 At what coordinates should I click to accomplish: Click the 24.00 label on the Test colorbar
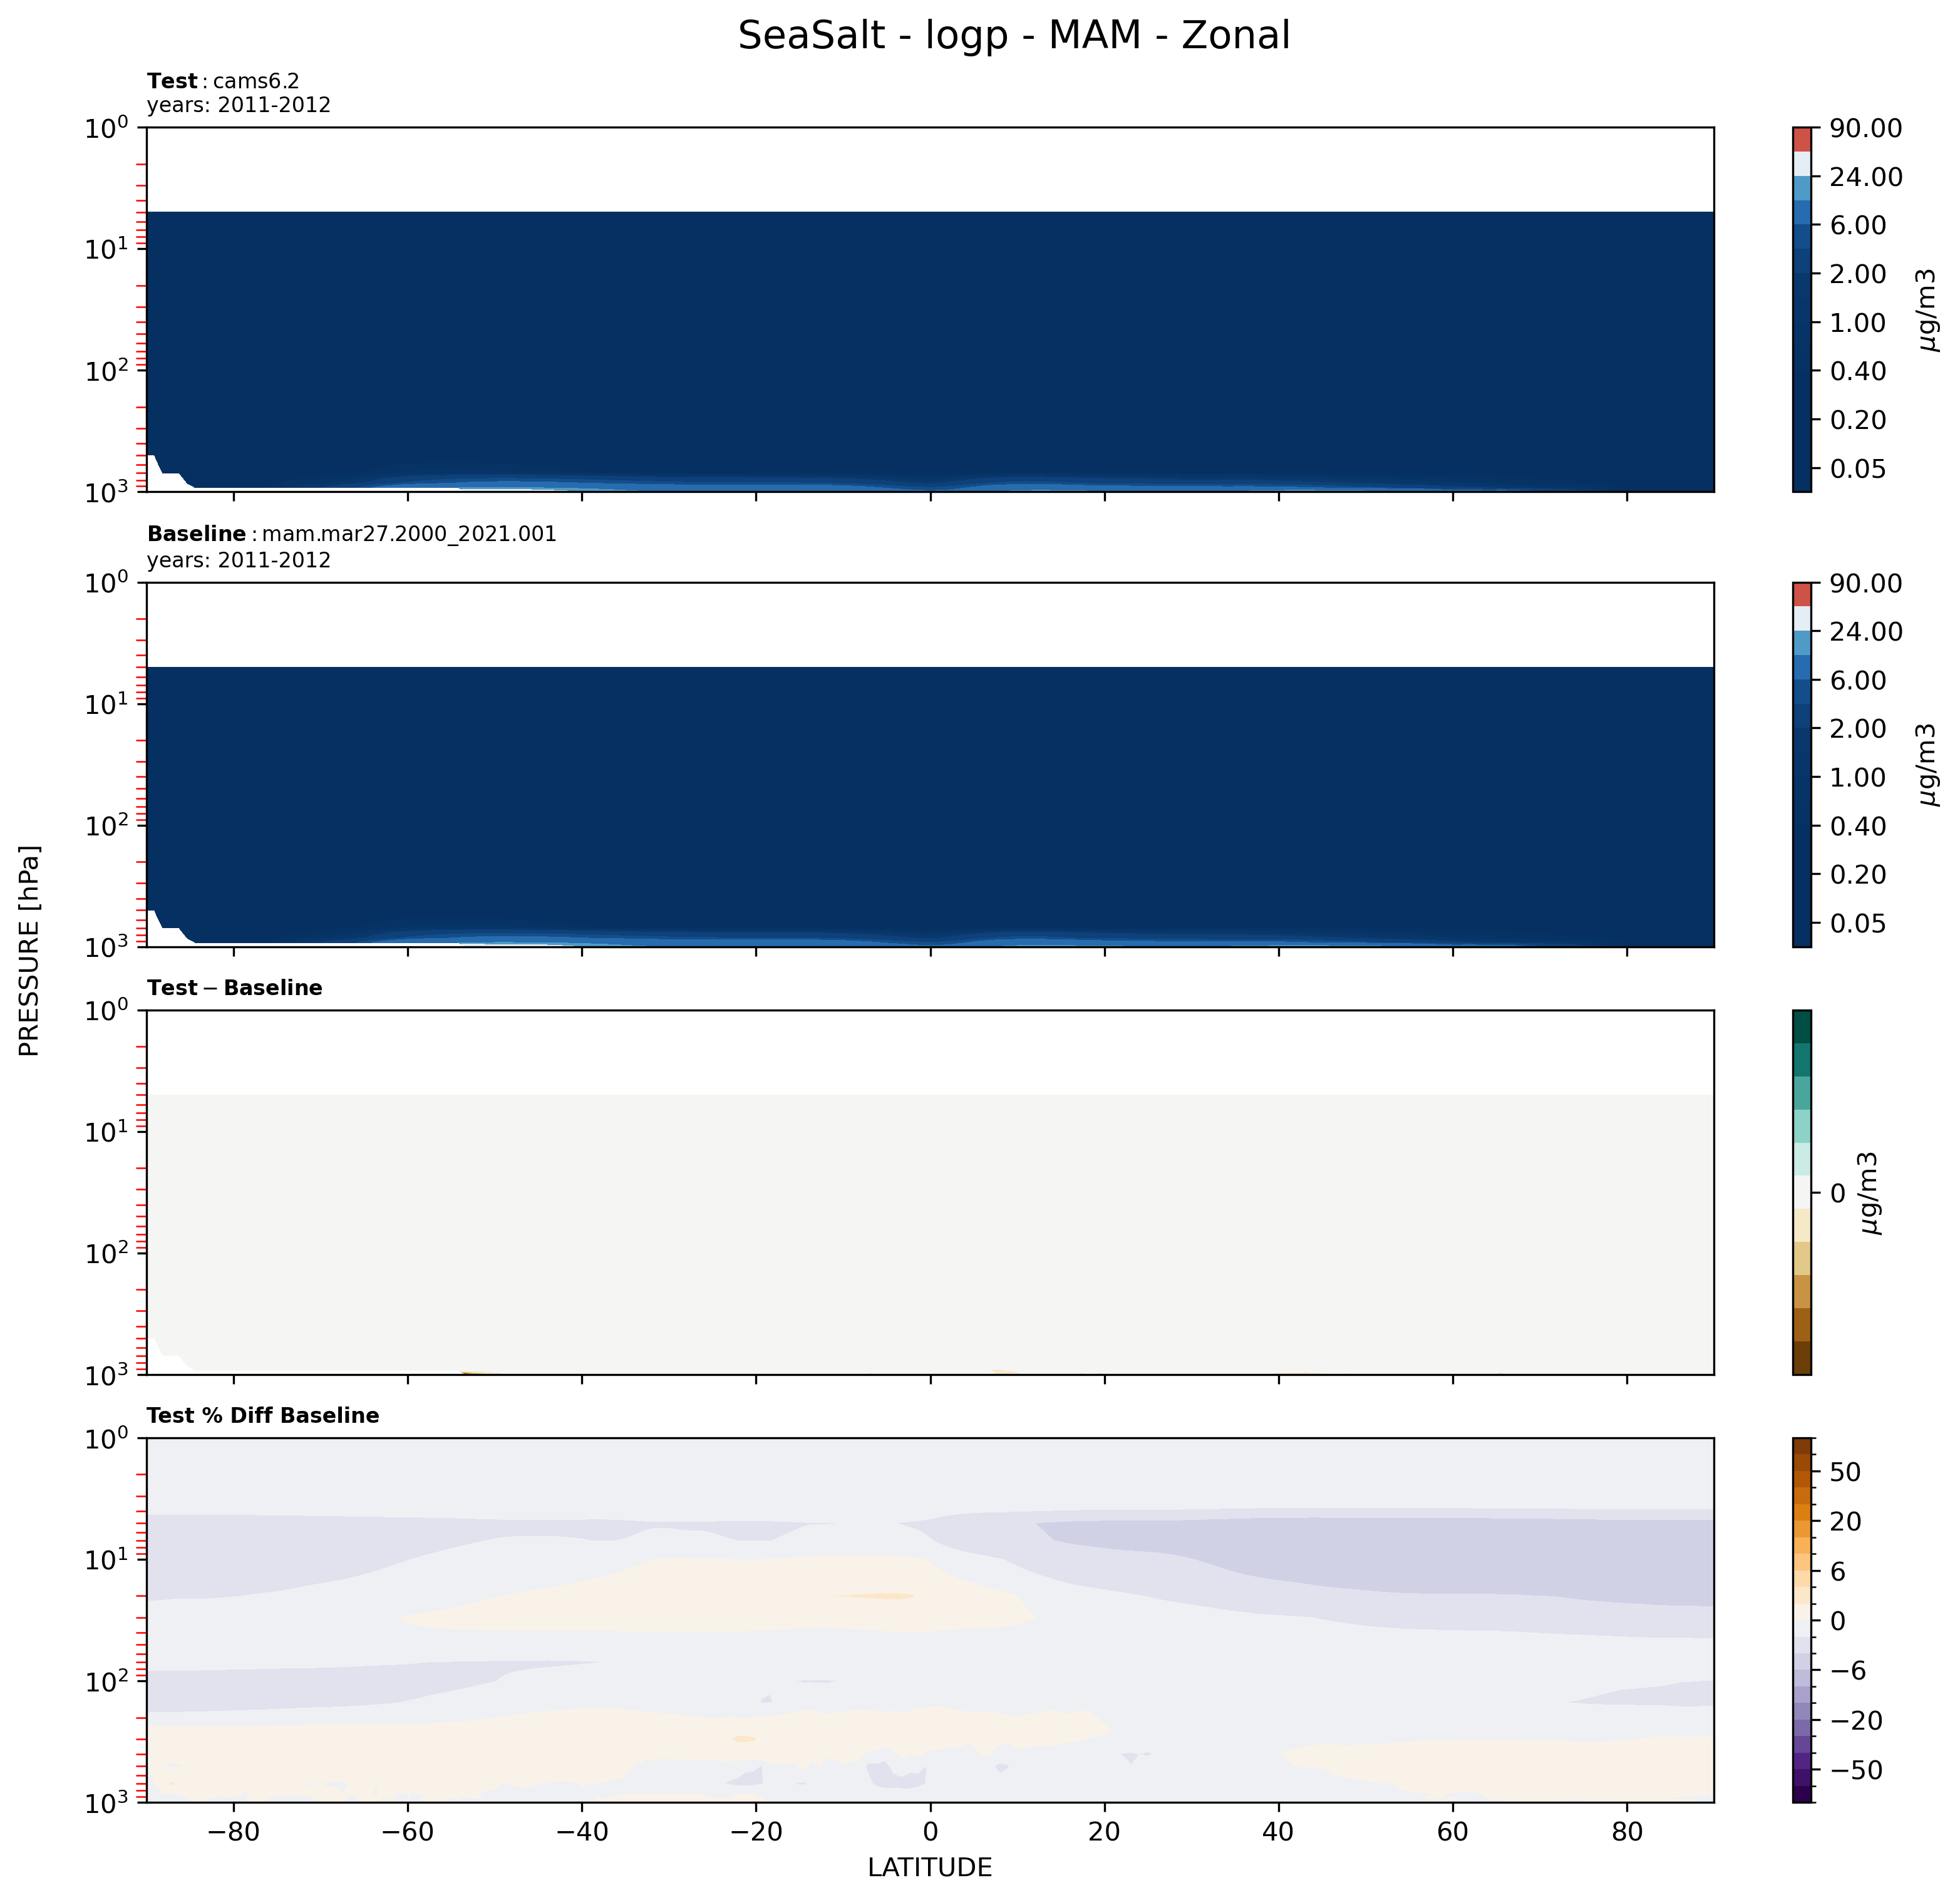[x=1865, y=177]
